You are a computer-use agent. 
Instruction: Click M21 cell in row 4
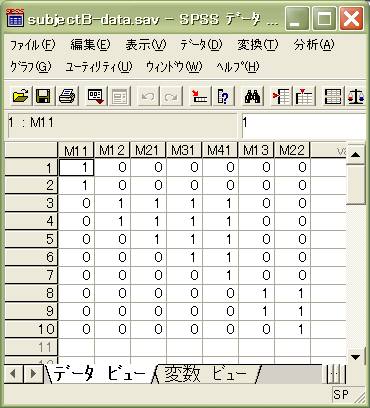148,221
